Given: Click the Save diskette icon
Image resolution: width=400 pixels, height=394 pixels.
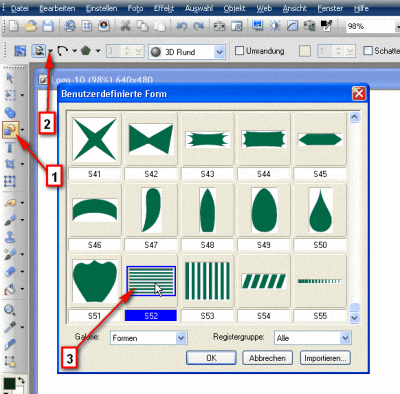Looking at the screenshot, I should (48, 26).
